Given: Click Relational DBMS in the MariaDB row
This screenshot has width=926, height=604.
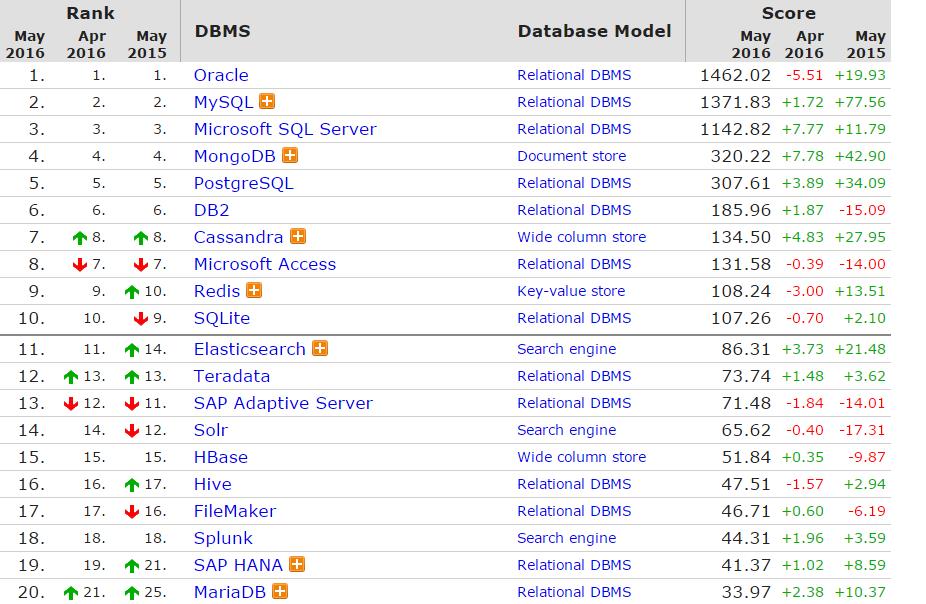Looking at the screenshot, I should click(x=574, y=592).
